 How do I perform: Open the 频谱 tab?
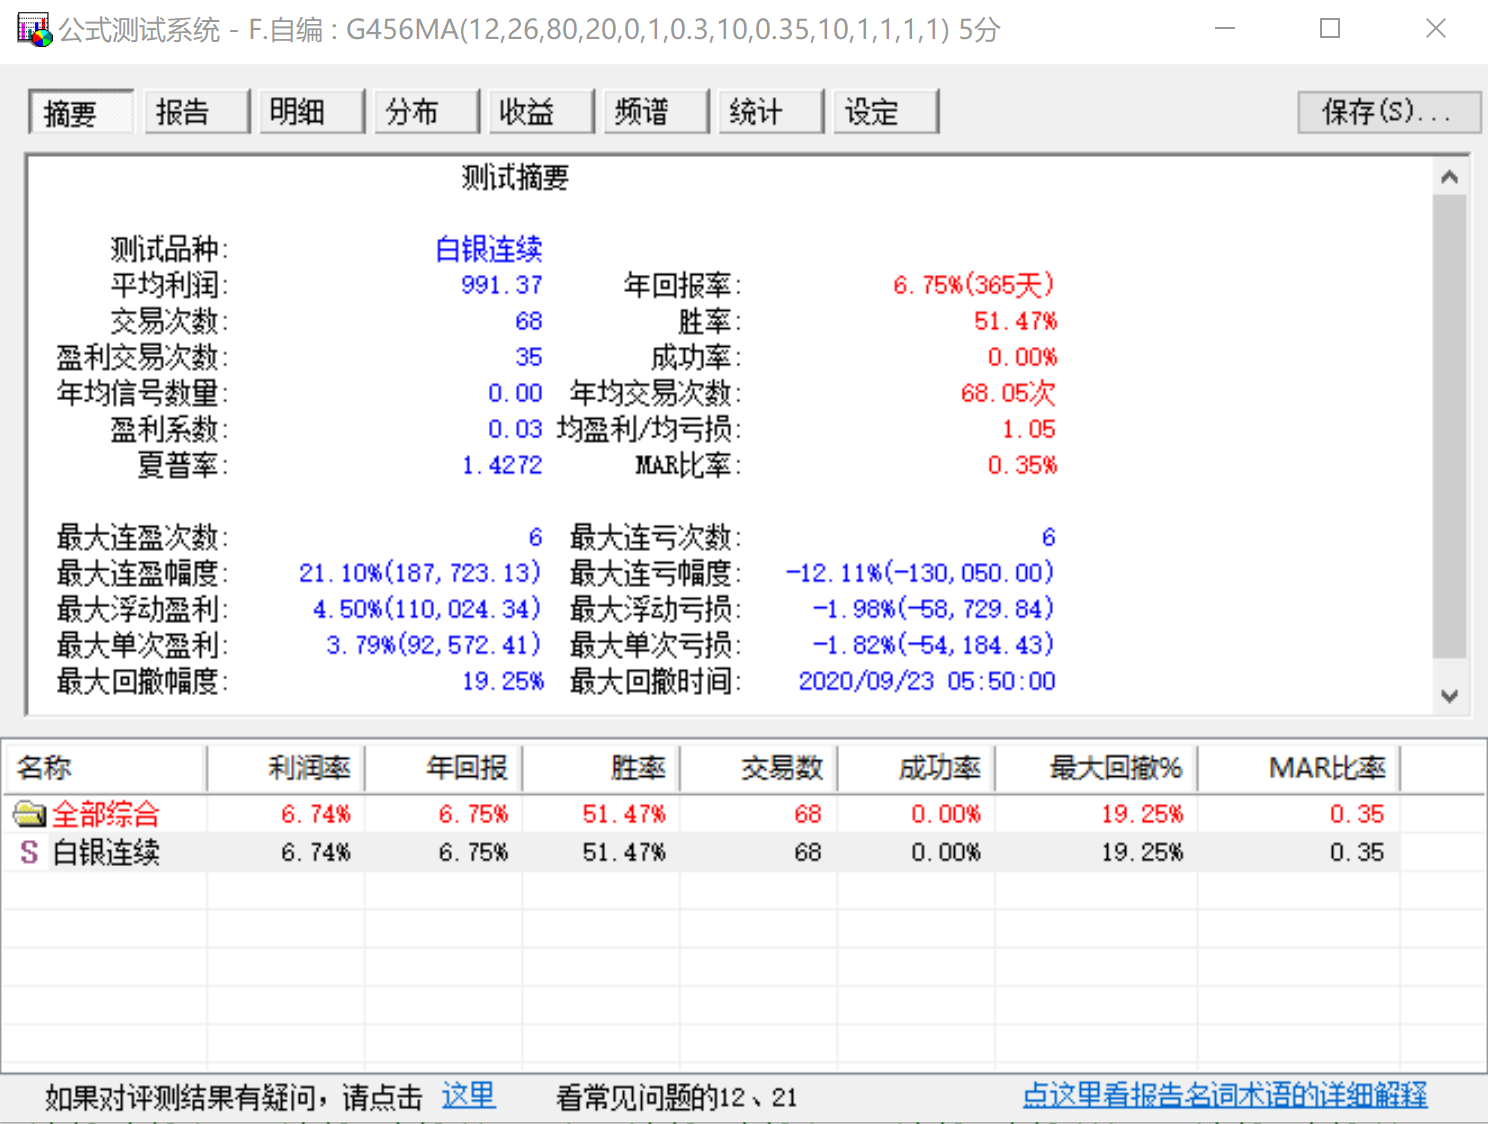tap(655, 111)
